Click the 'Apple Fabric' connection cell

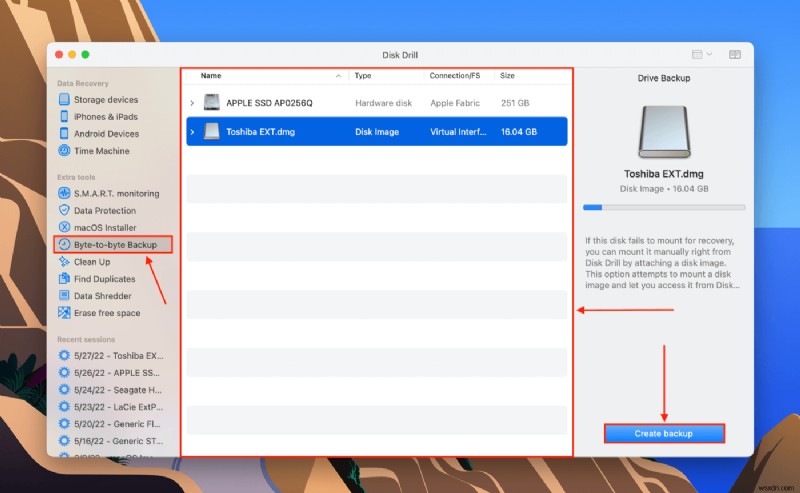pos(455,103)
